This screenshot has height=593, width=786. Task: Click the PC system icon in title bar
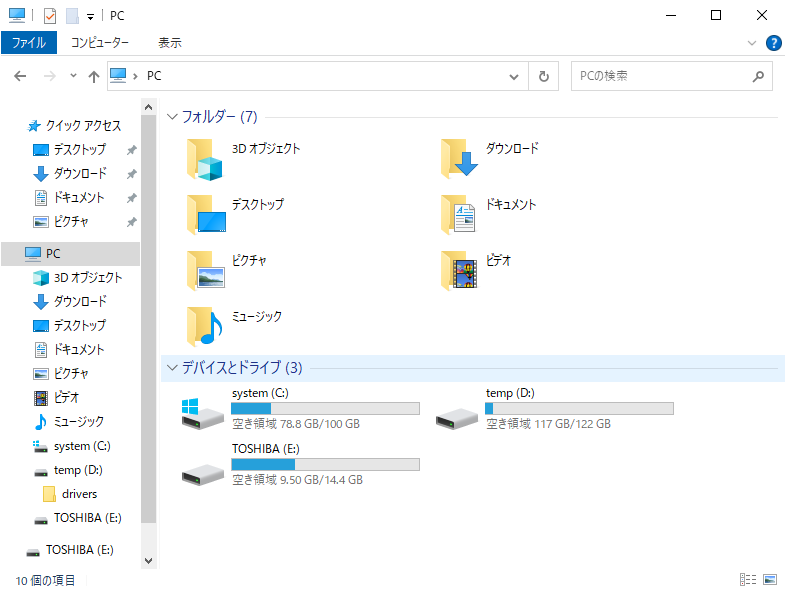17,16
